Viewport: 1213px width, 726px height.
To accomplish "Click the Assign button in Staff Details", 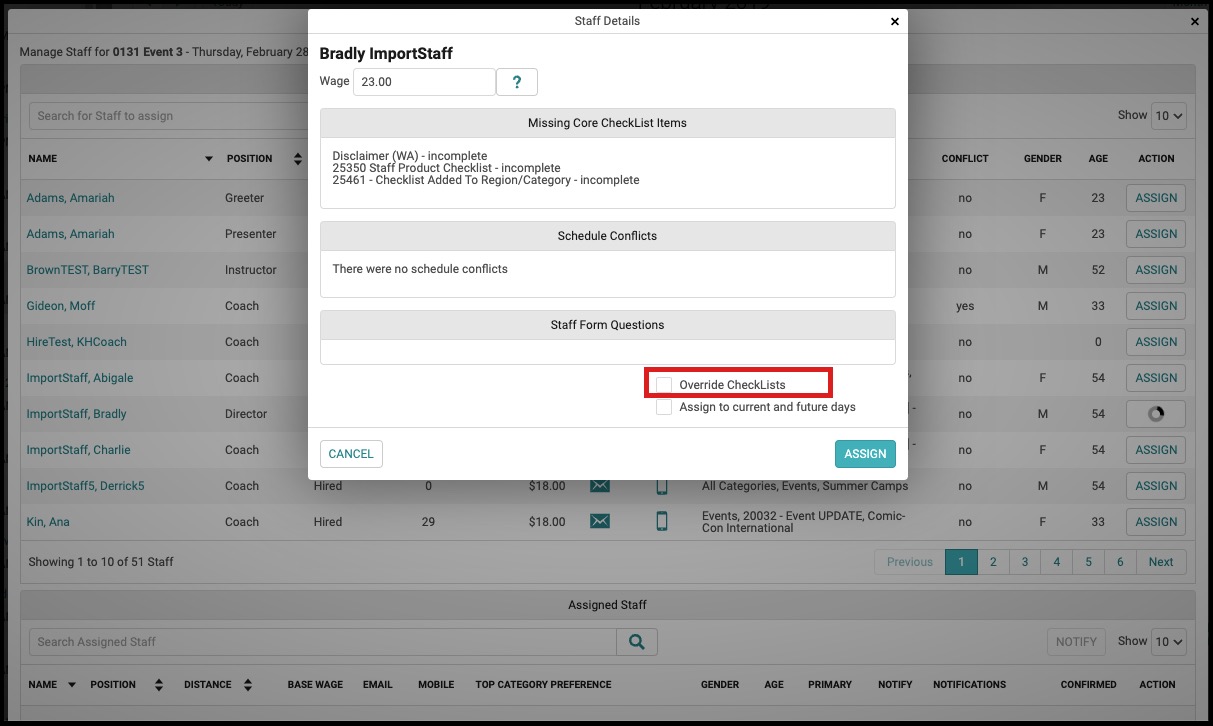I will 865,454.
